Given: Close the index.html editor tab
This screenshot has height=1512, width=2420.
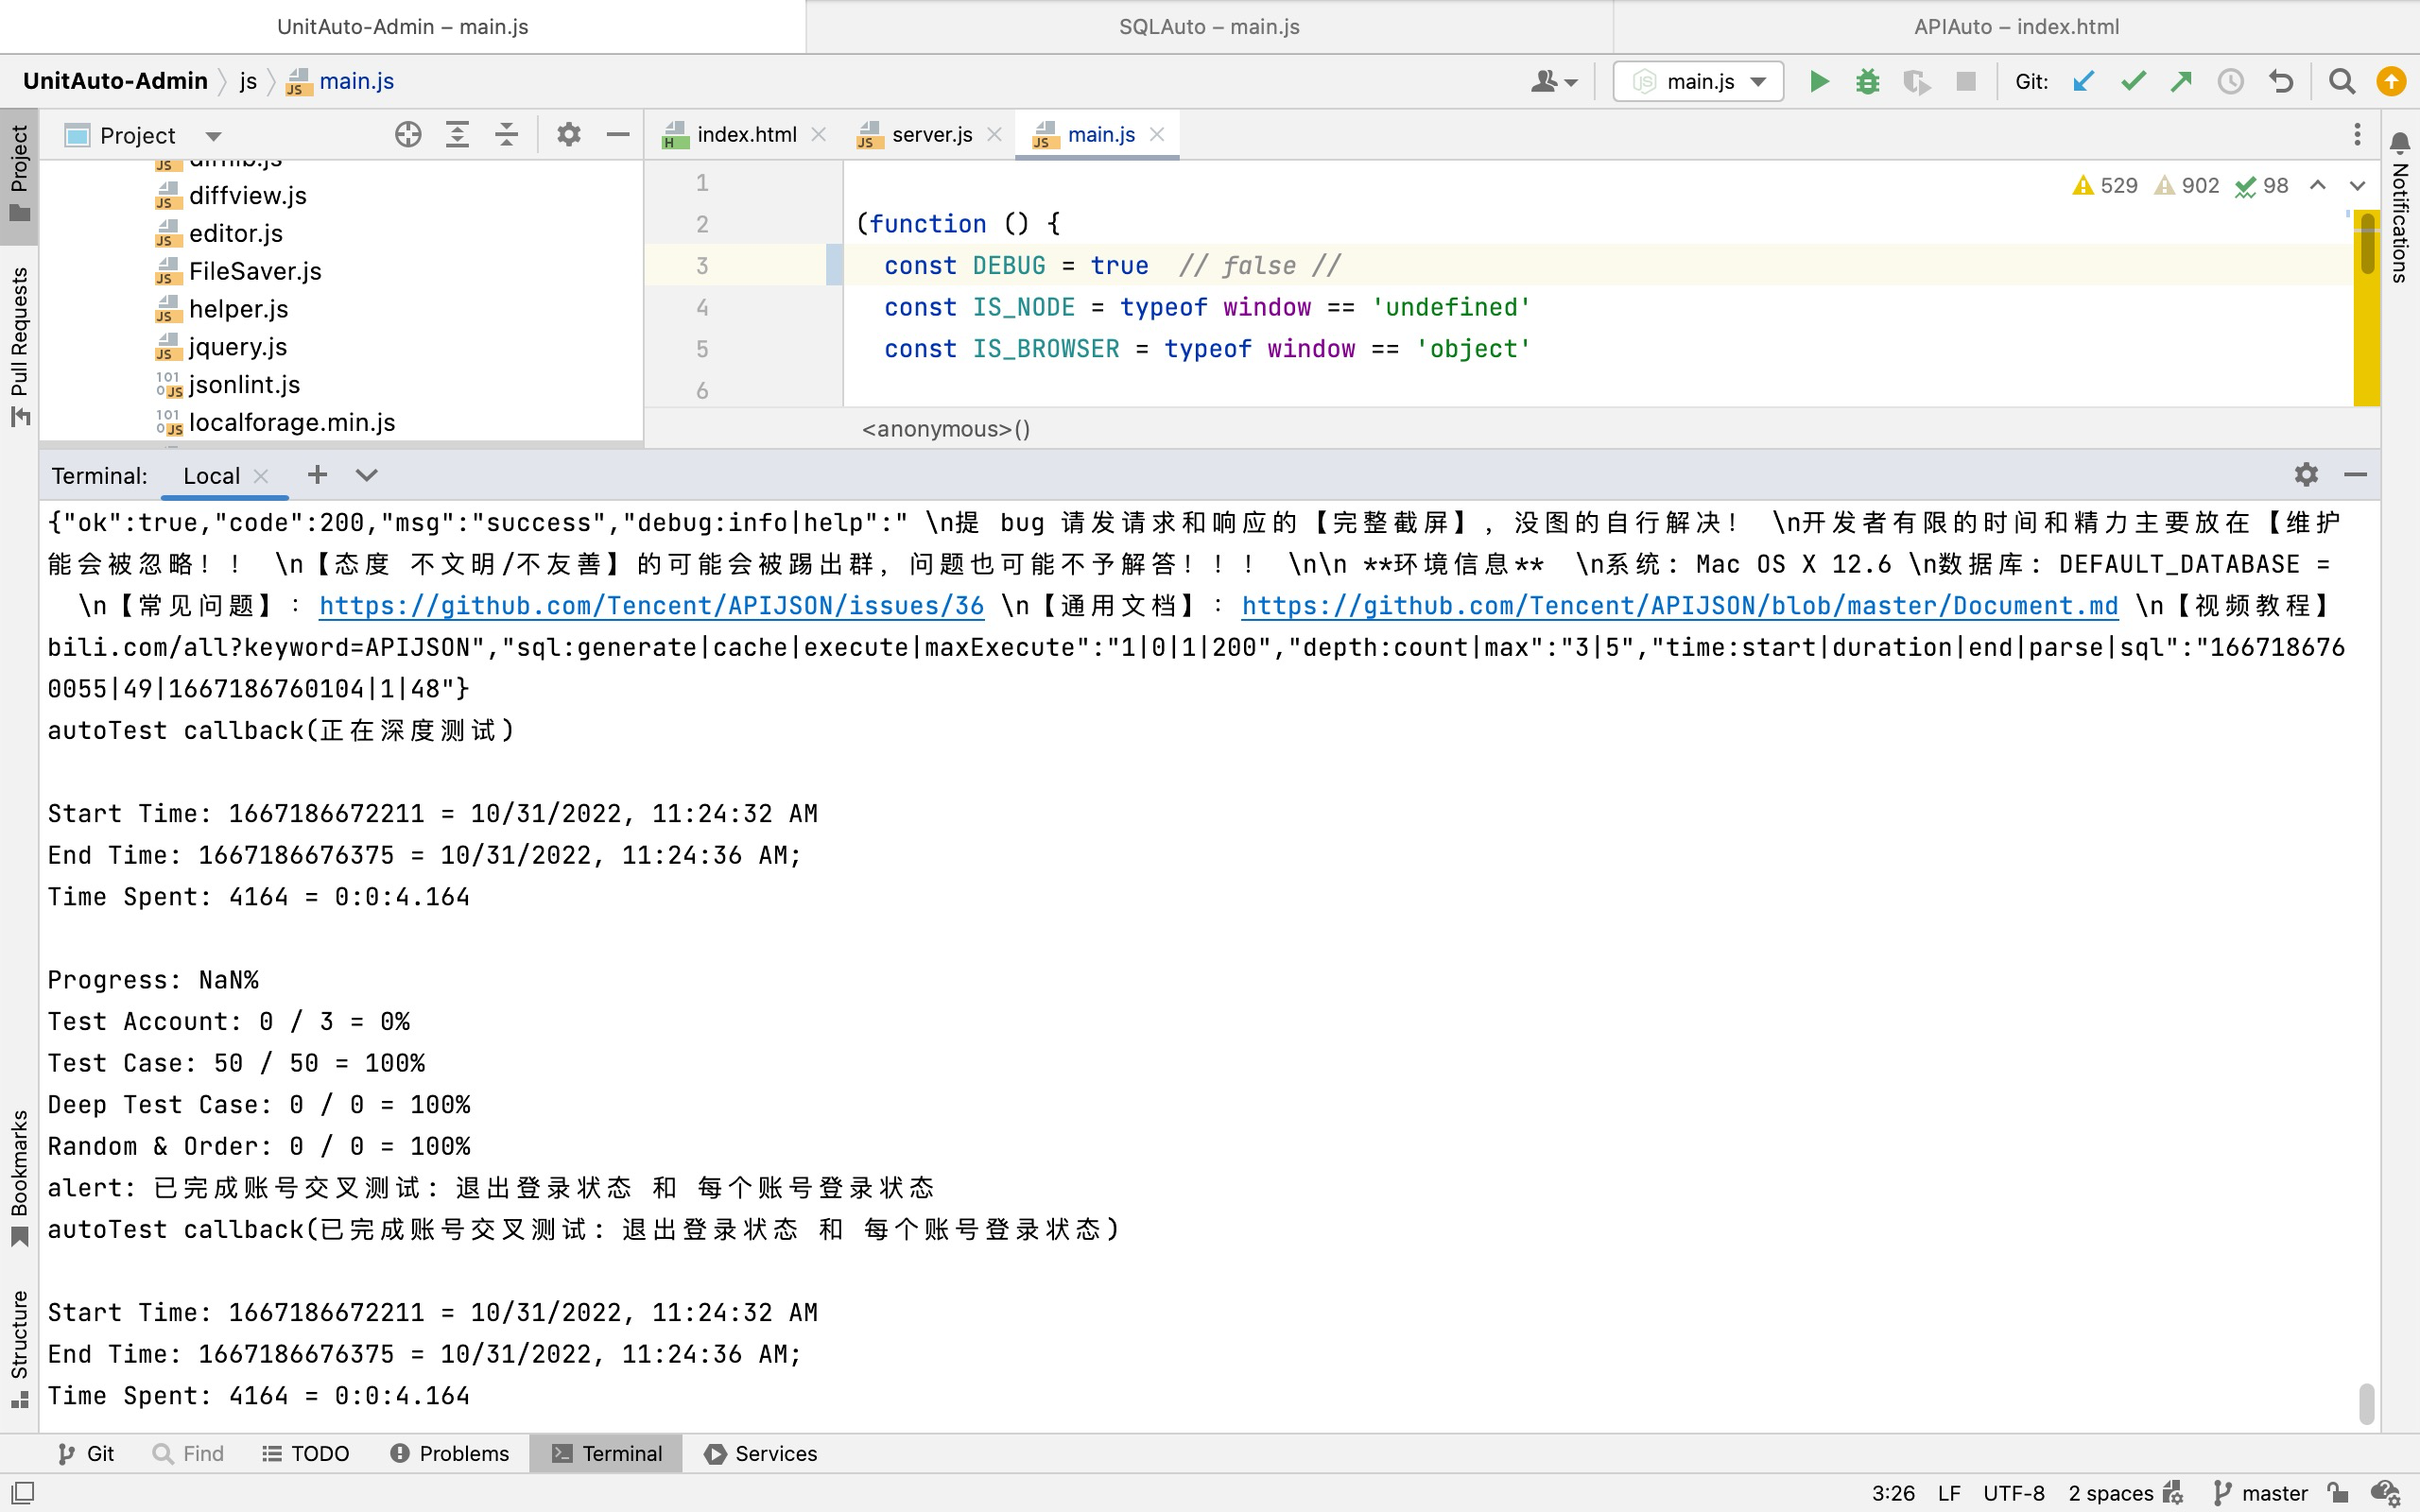Looking at the screenshot, I should (x=818, y=134).
